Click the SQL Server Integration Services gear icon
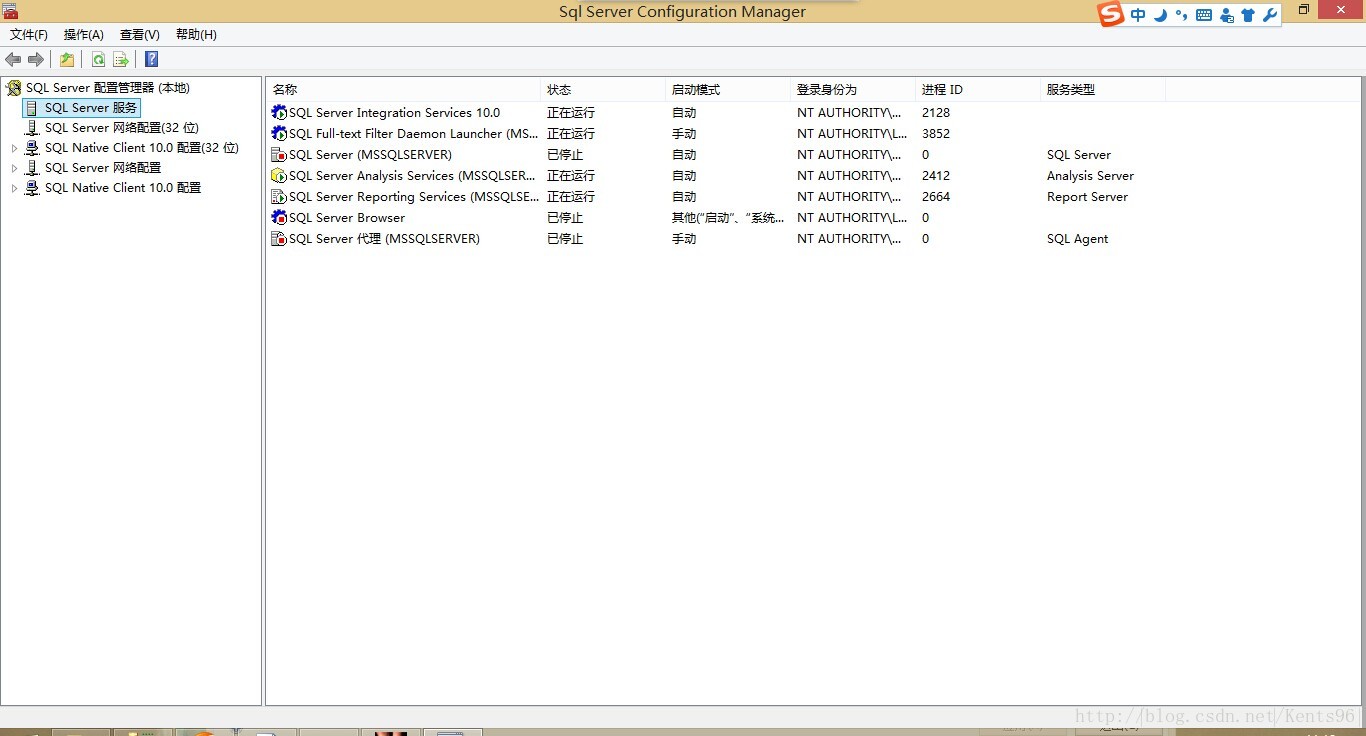Image resolution: width=1366 pixels, height=736 pixels. point(279,113)
